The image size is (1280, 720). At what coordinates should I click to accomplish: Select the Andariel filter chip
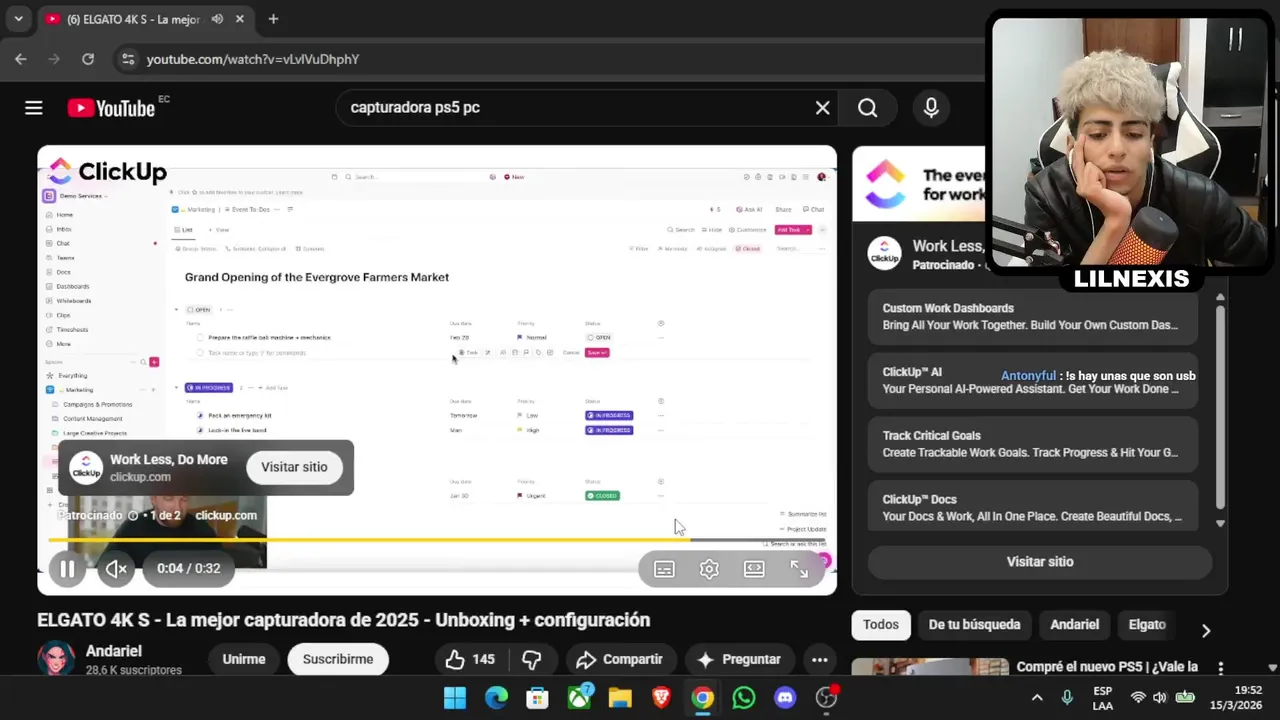click(1074, 625)
